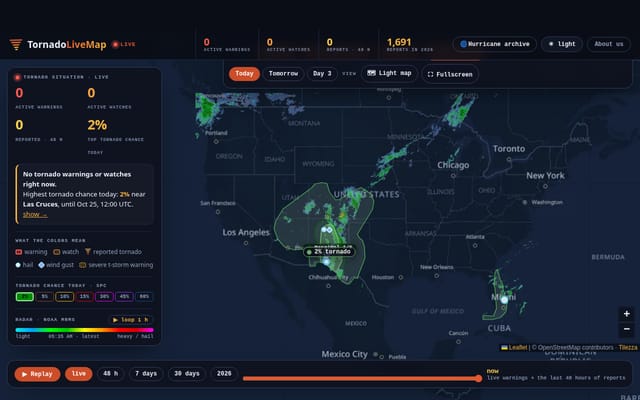Open the Hurricane archive page
This screenshot has width=640, height=400.
pyautogui.click(x=495, y=44)
